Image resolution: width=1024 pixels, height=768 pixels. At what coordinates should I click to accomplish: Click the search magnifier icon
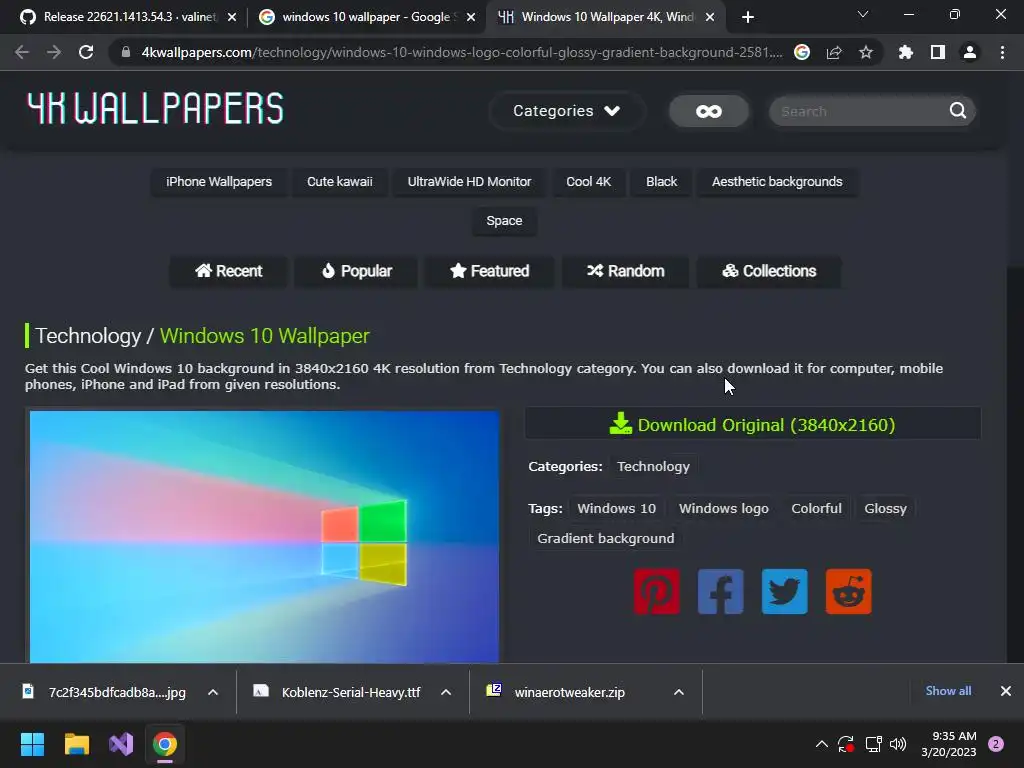[x=957, y=110]
